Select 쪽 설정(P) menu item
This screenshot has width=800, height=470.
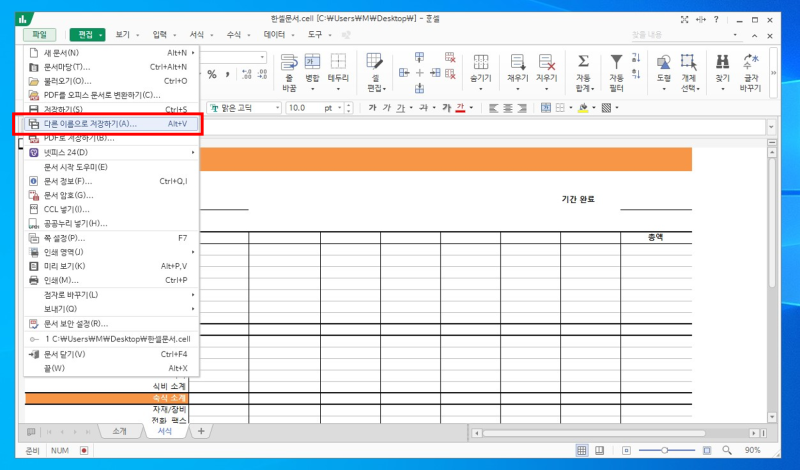[111, 238]
